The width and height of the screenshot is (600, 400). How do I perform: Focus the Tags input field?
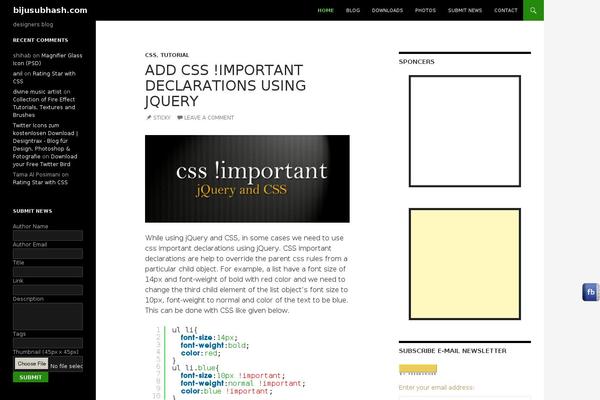(48, 343)
